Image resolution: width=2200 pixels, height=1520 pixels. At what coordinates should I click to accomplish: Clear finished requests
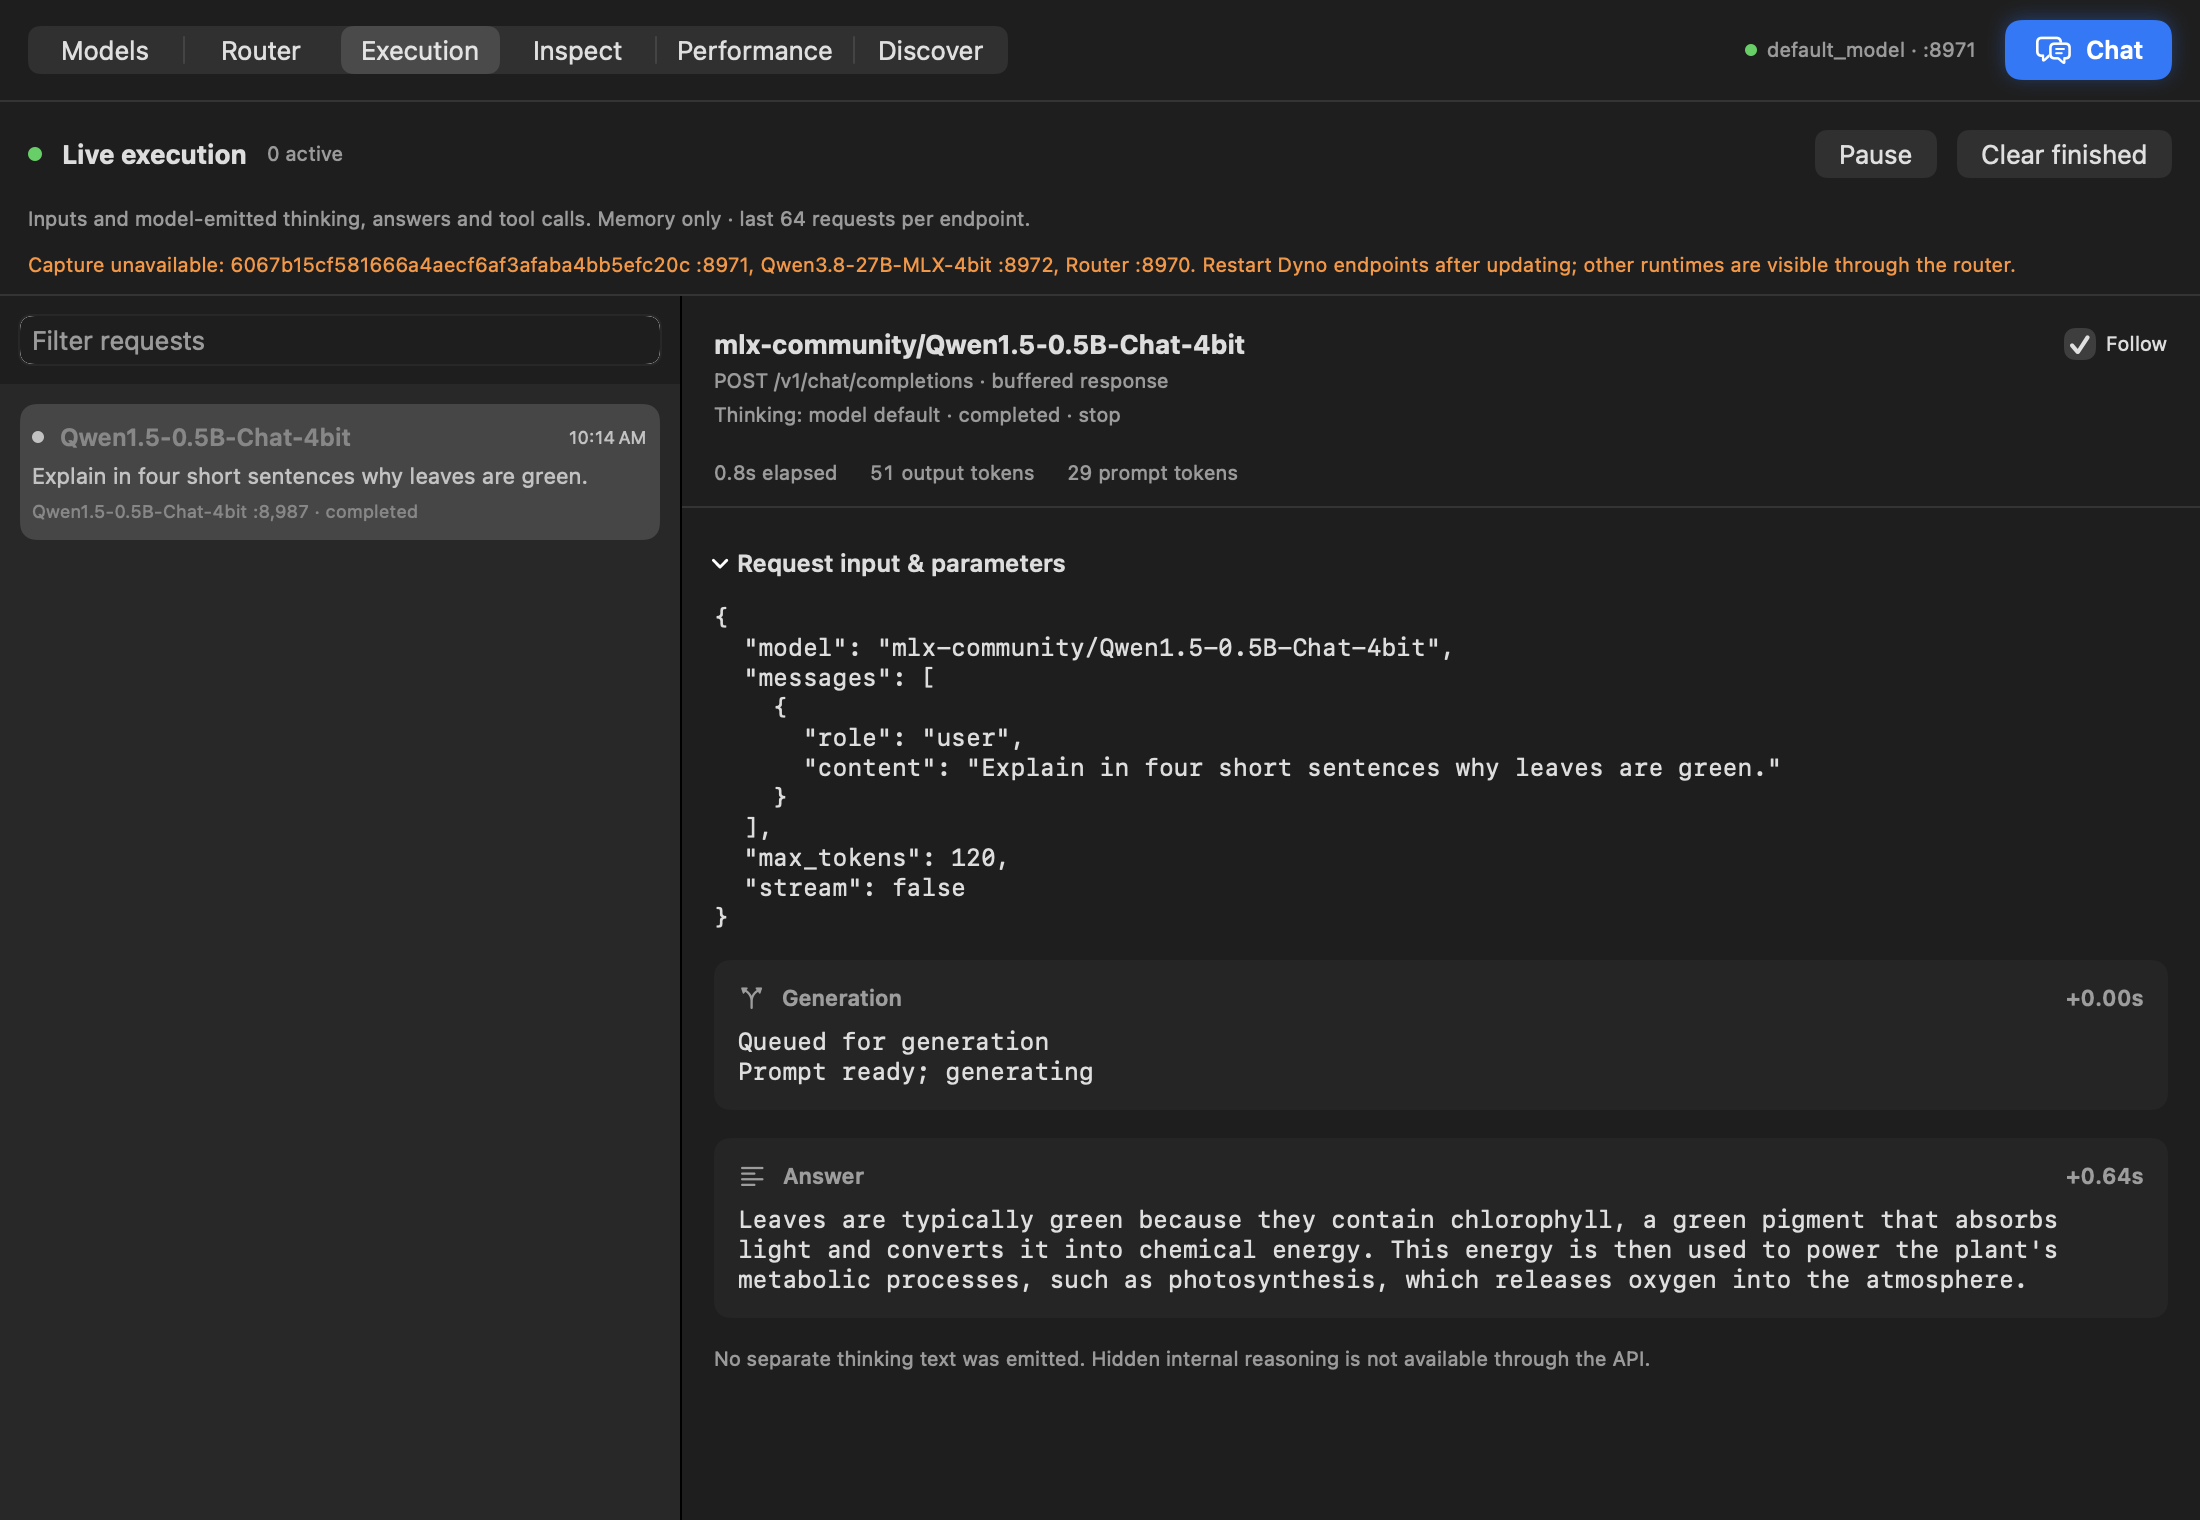(x=2063, y=154)
